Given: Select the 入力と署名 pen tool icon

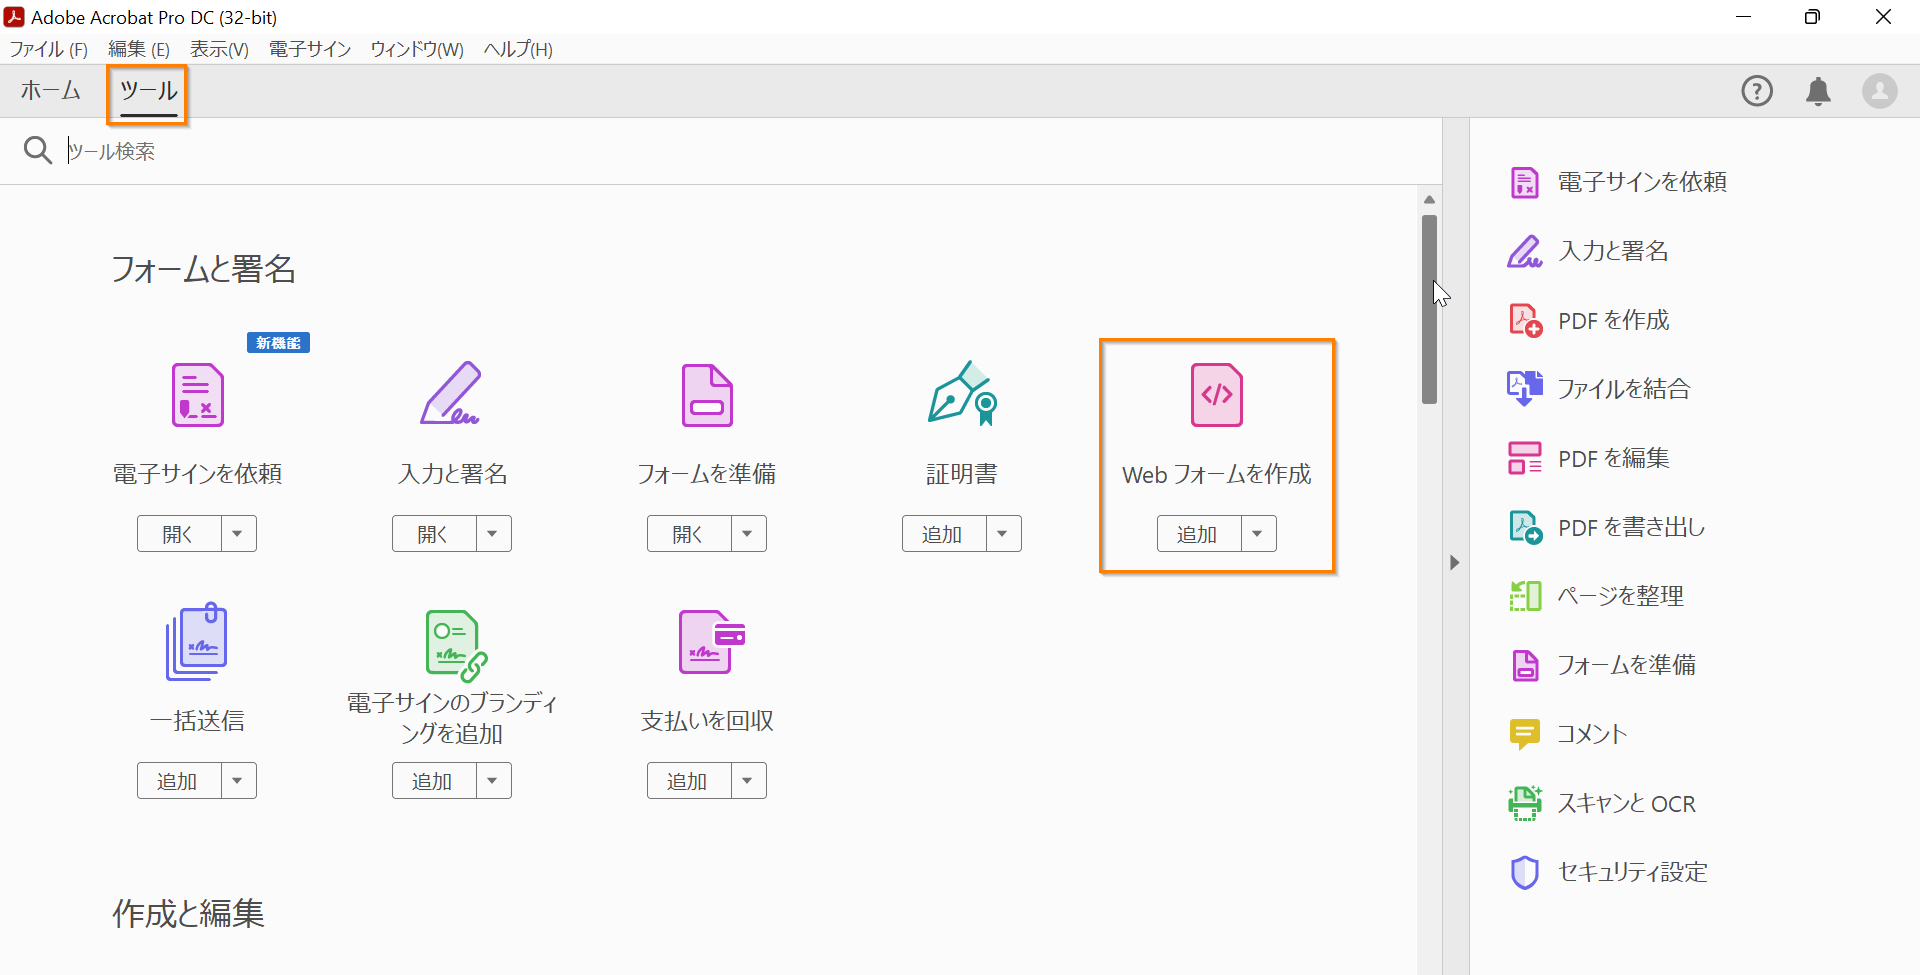Looking at the screenshot, I should pyautogui.click(x=451, y=395).
